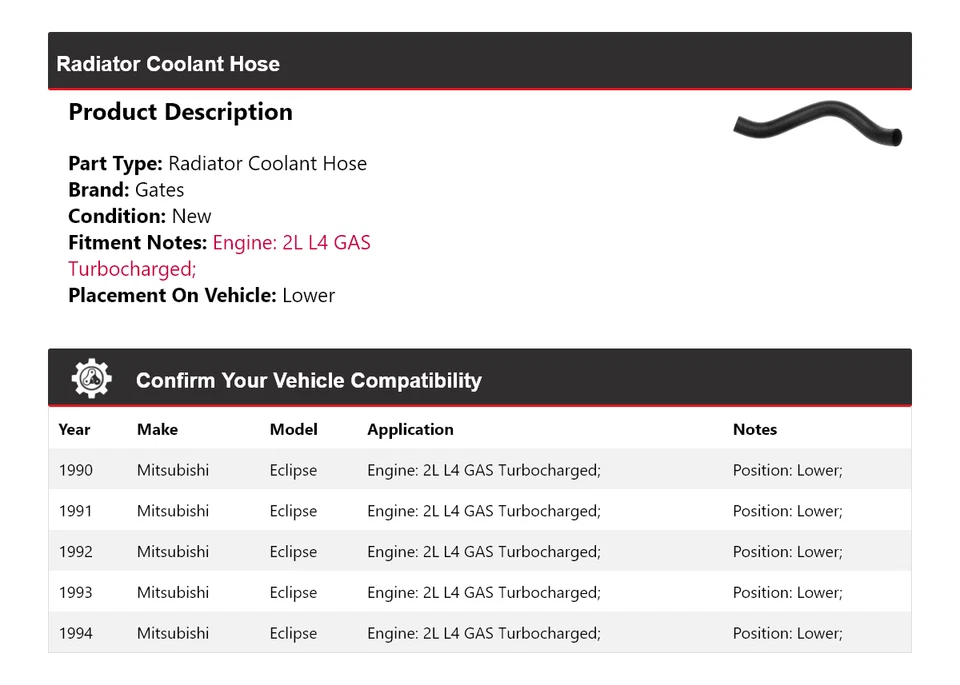The height and width of the screenshot is (685, 960).
Task: Click the Application column header
Action: click(410, 429)
